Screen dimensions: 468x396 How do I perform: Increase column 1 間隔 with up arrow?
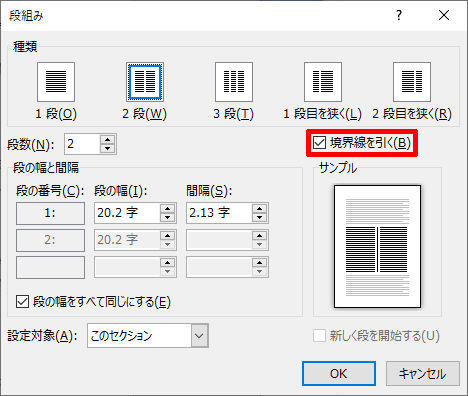click(x=260, y=209)
